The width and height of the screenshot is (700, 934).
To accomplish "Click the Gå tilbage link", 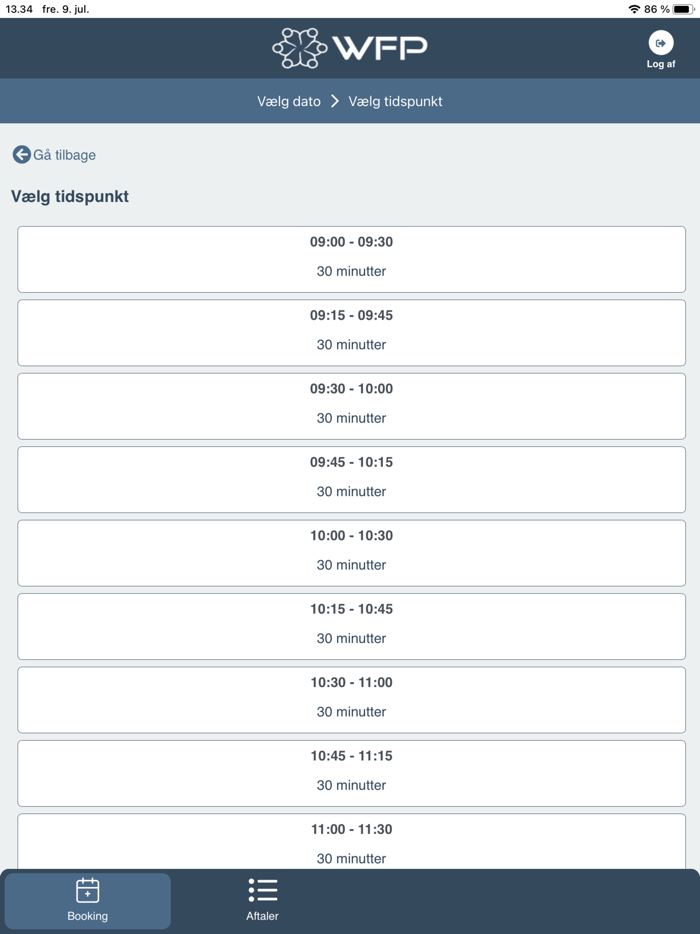I will coord(54,154).
